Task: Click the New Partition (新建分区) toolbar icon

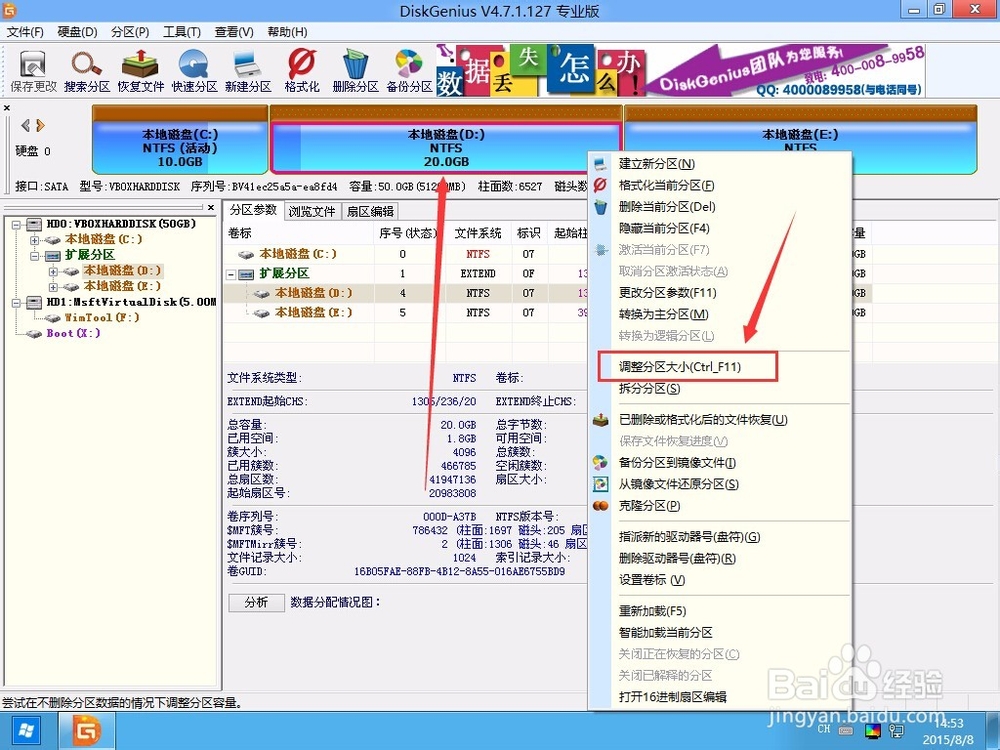Action: [x=248, y=71]
